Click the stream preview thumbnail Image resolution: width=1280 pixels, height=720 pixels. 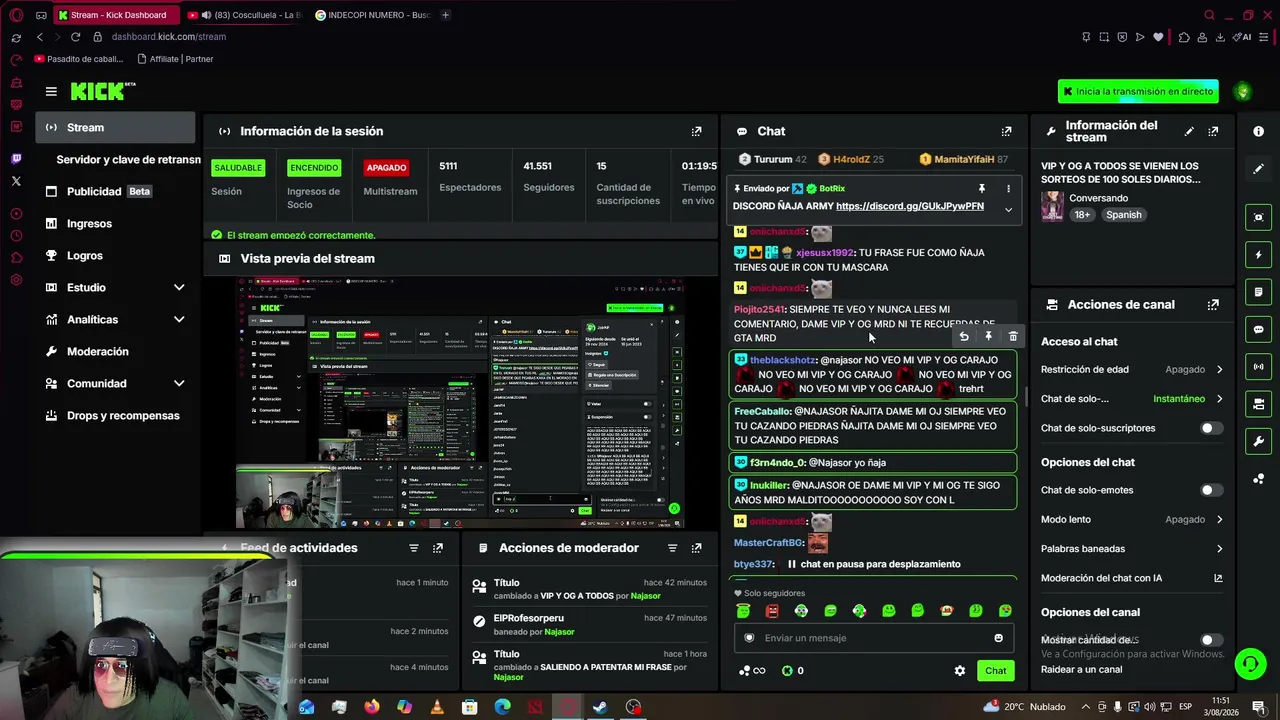[x=461, y=402]
